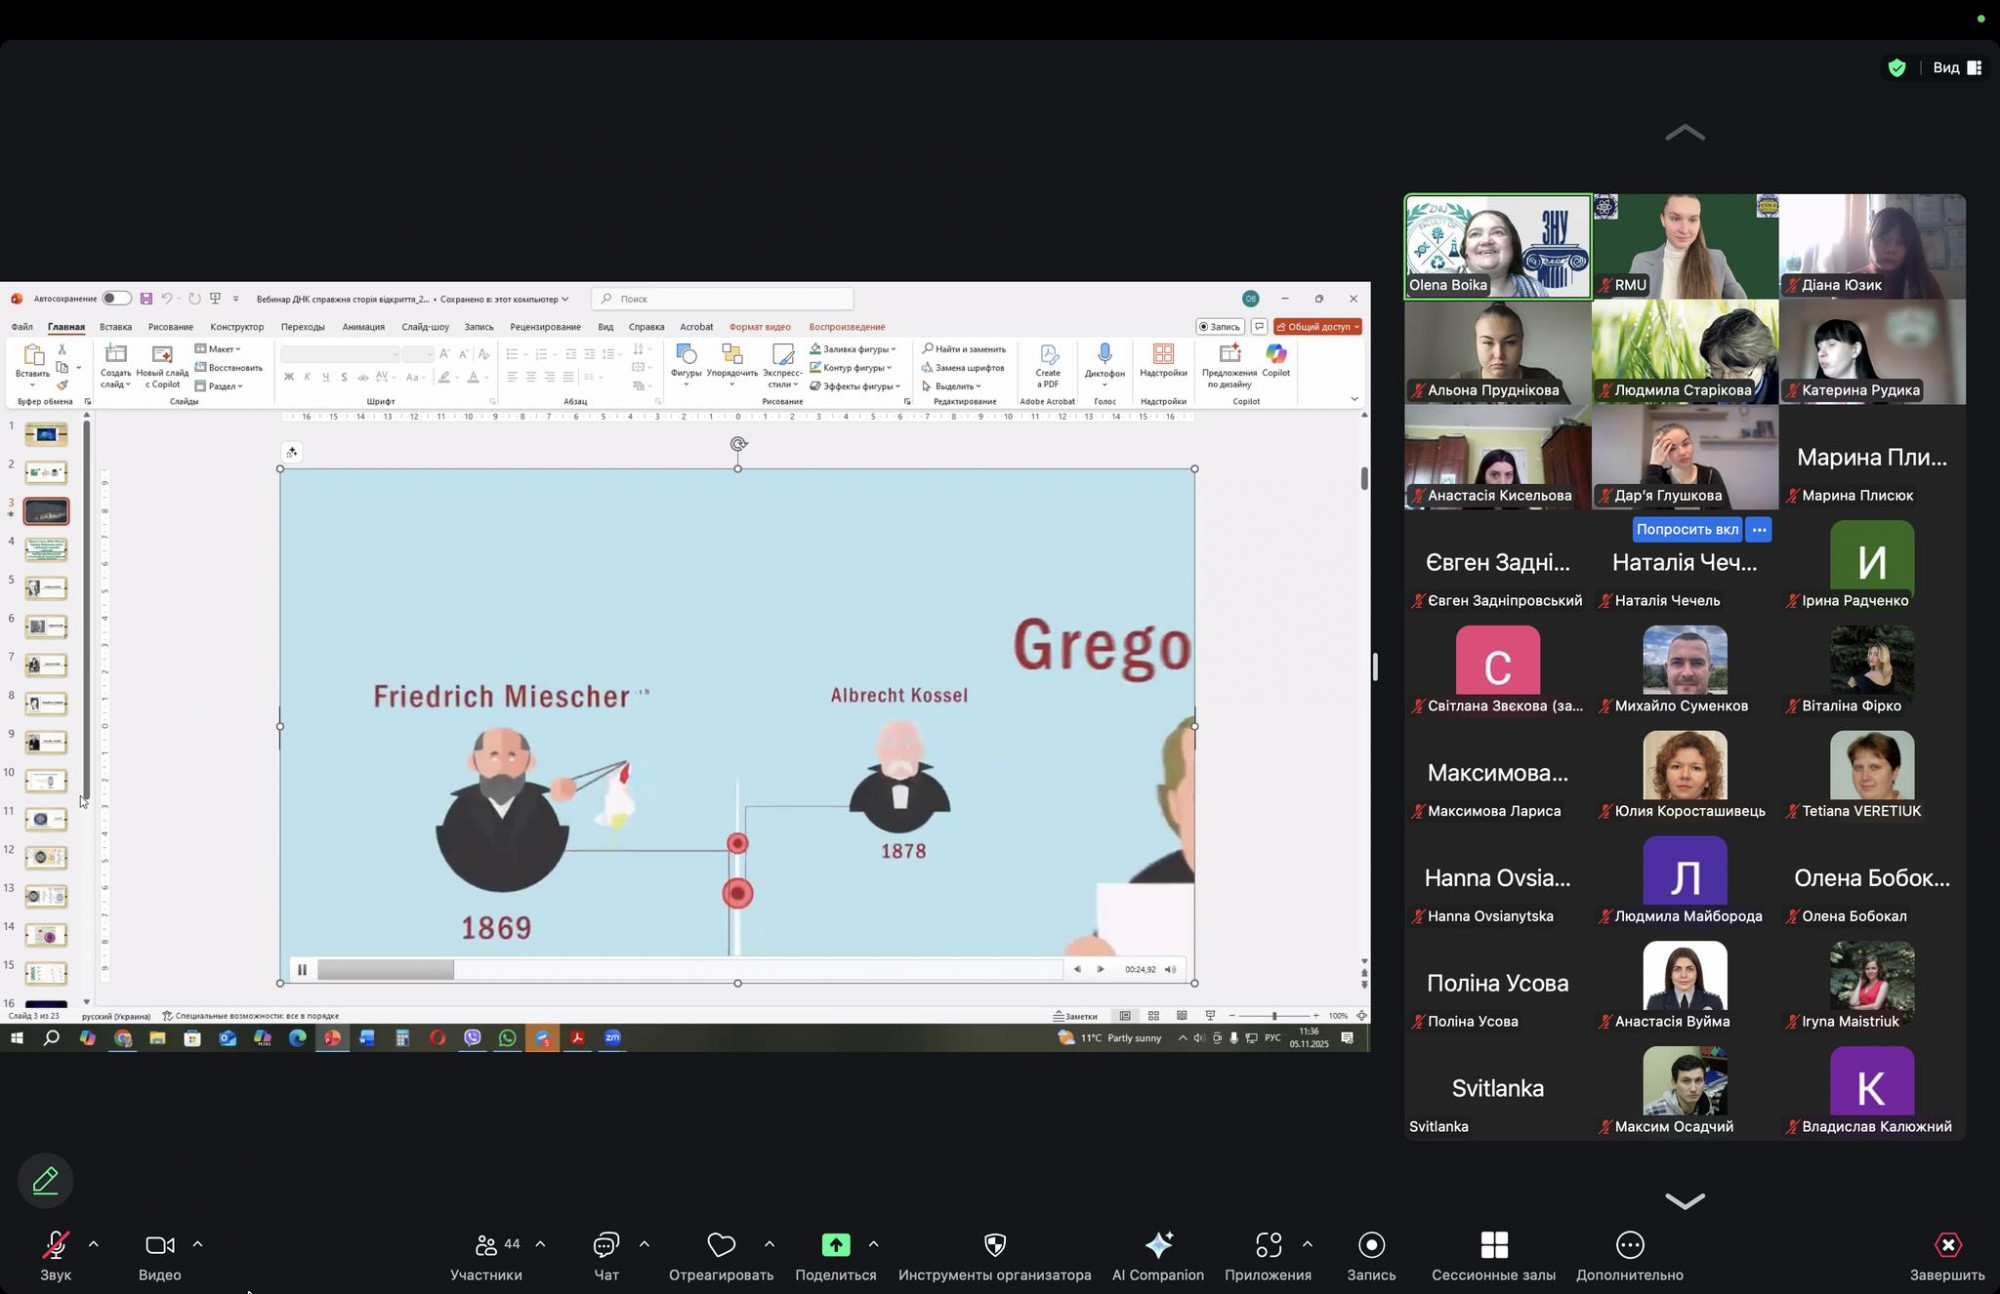
Task: Expand audio options arrow next to Звук
Action: tap(94, 1244)
